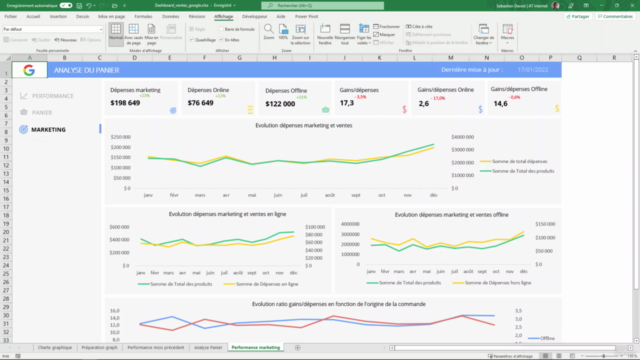
Task: Click Commentaires button
Action: coord(615,16)
